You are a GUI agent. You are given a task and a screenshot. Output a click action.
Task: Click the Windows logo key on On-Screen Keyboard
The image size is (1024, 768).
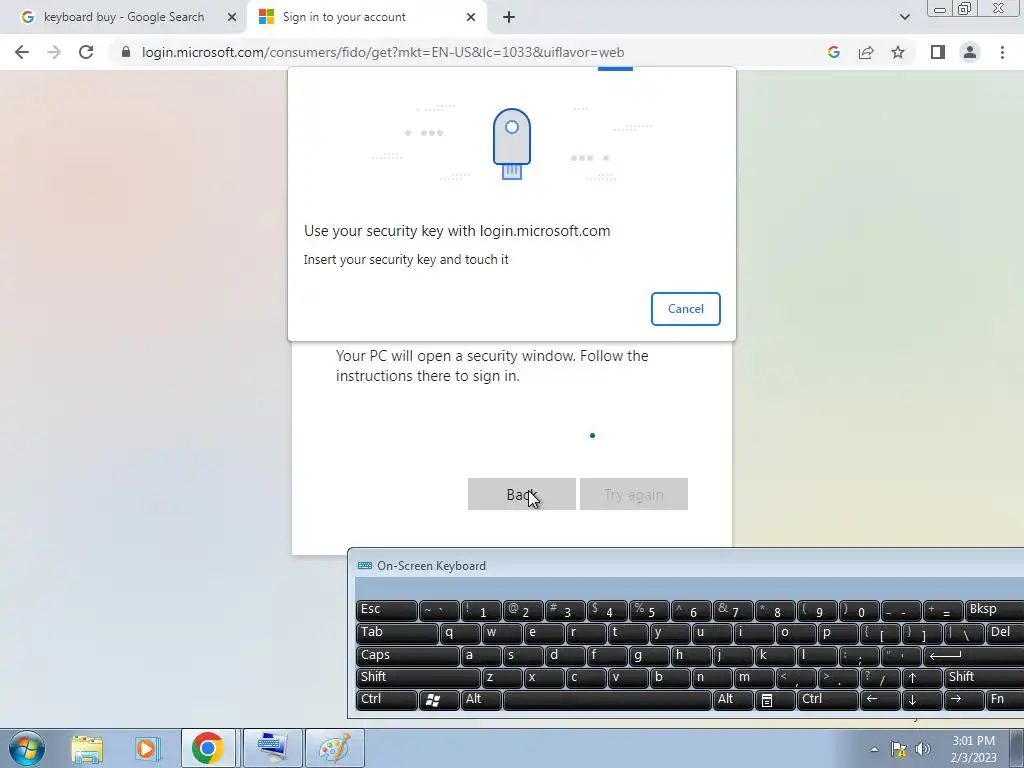439,700
